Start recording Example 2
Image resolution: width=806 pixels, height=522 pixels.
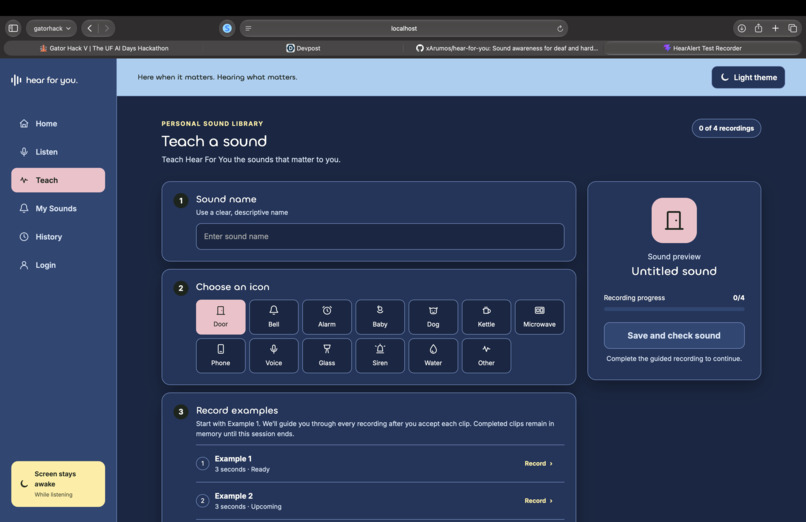(x=538, y=500)
